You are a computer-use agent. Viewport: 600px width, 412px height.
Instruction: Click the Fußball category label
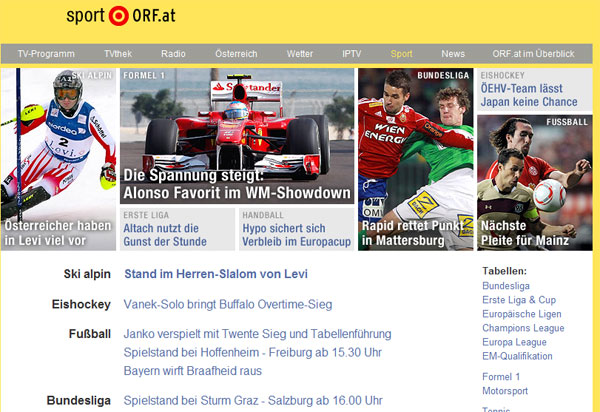tap(90, 334)
